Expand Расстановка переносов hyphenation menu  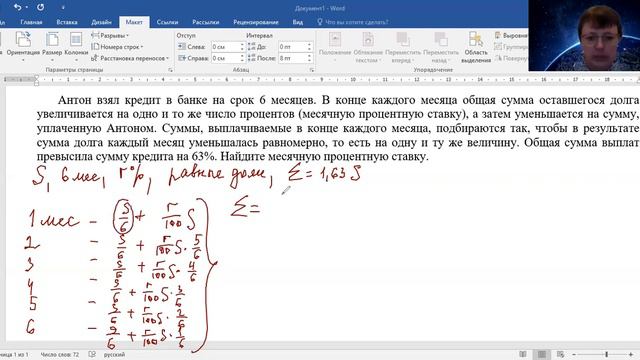130,58
